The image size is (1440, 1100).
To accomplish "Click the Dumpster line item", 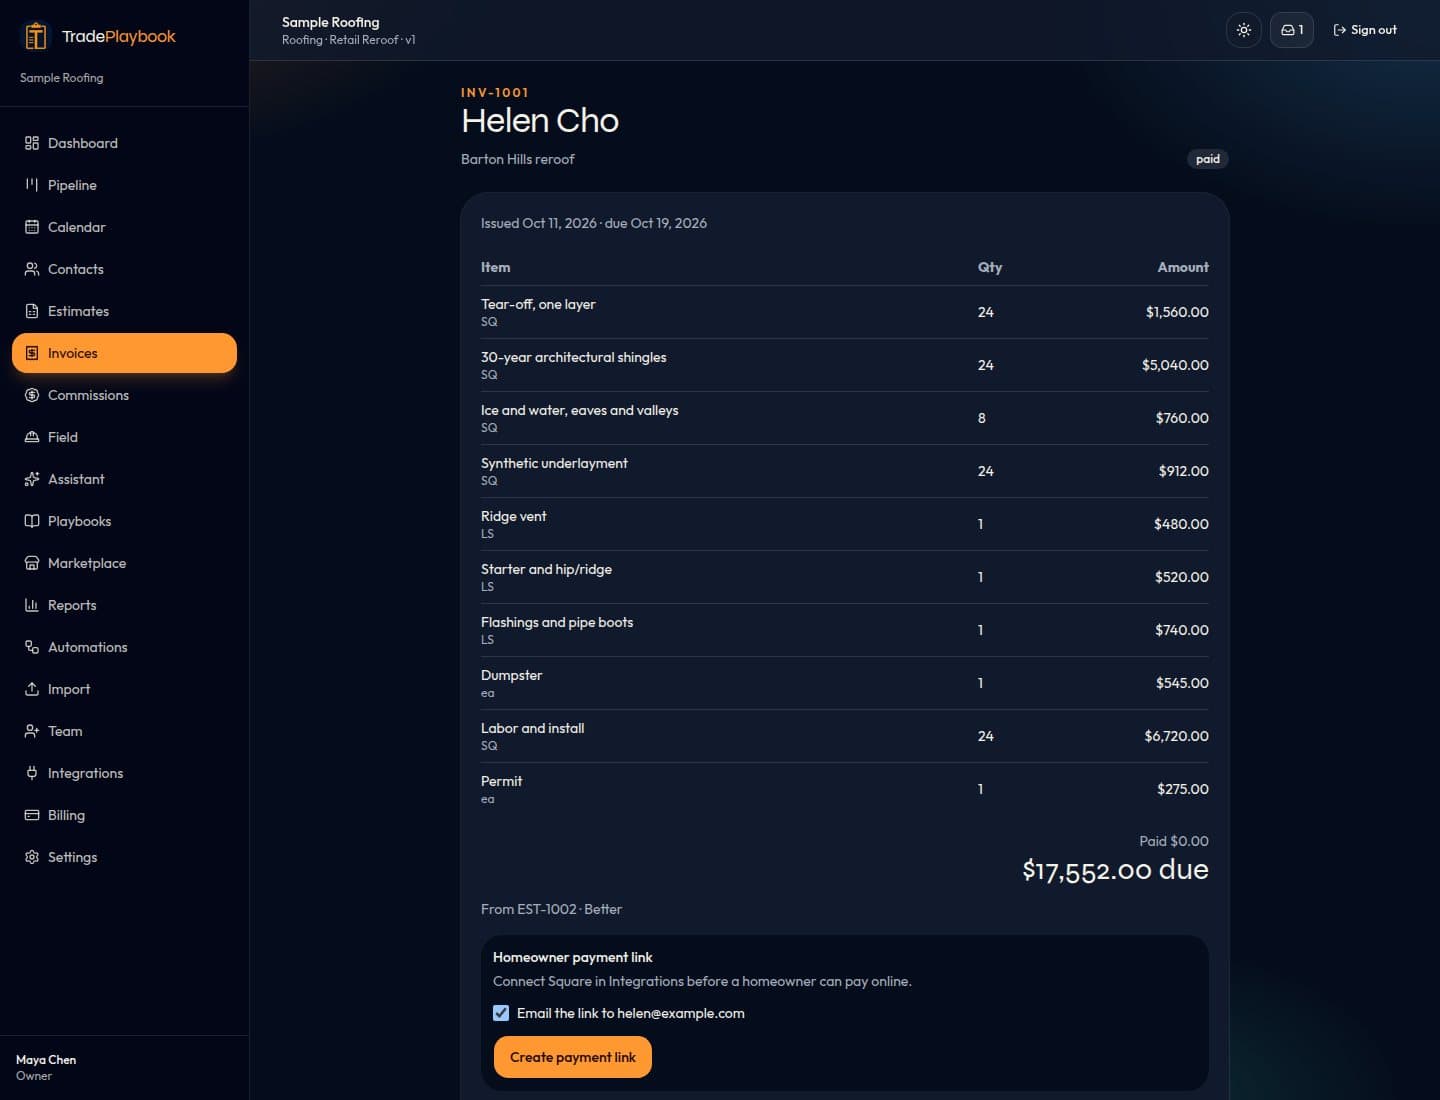I will click(844, 683).
